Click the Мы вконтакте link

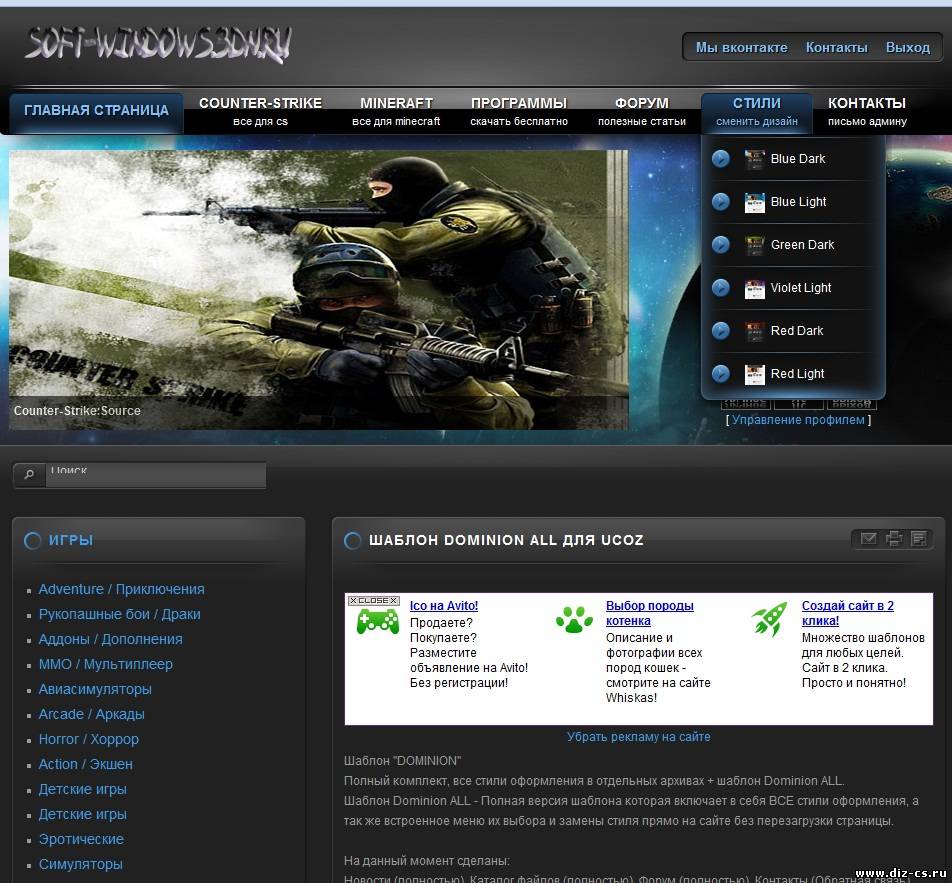click(x=741, y=47)
